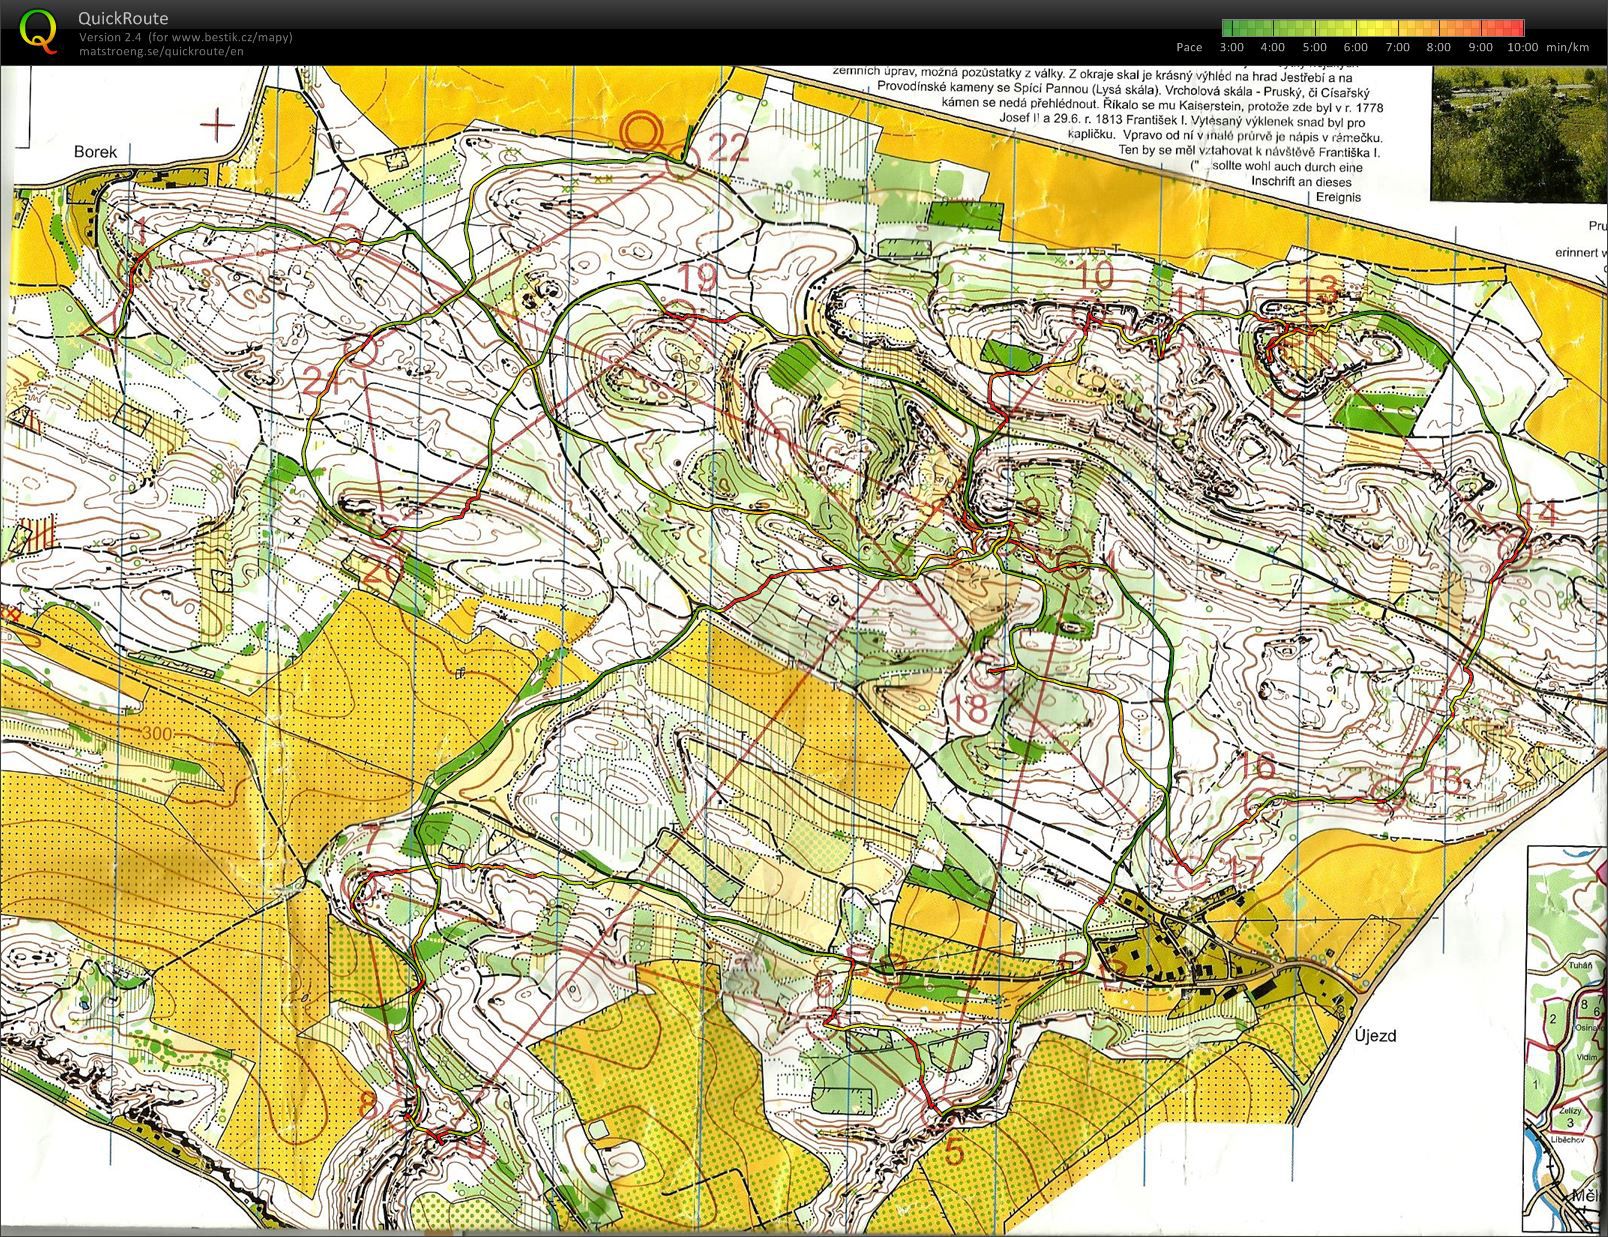
Task: Click control number 18 on map
Action: [970, 709]
